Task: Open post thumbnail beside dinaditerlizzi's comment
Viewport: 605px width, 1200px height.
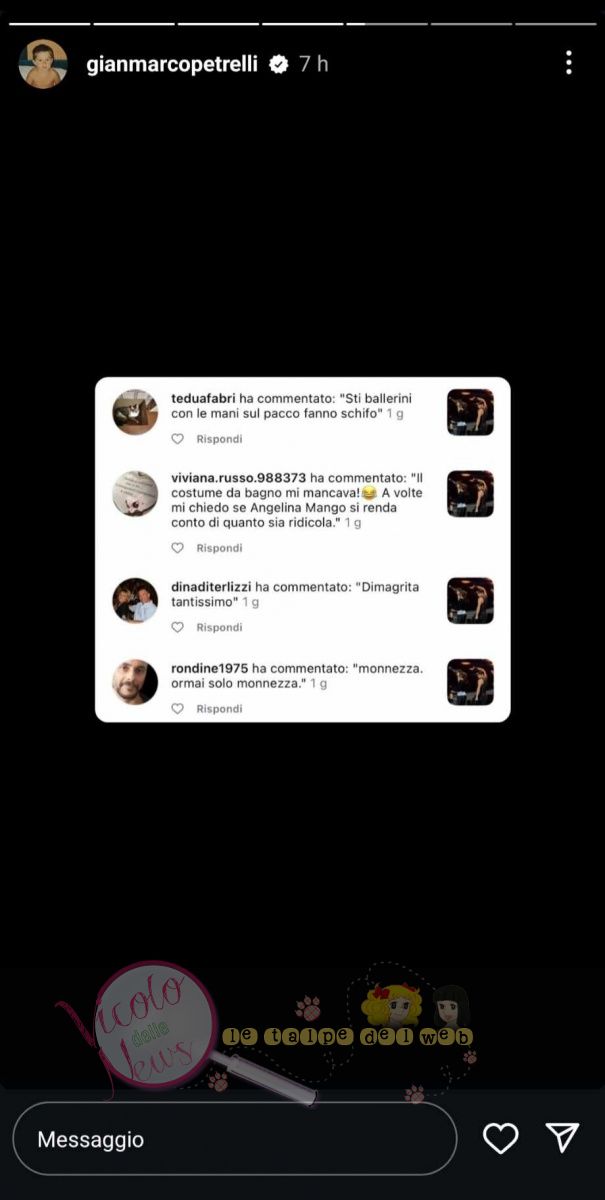Action: click(x=470, y=600)
